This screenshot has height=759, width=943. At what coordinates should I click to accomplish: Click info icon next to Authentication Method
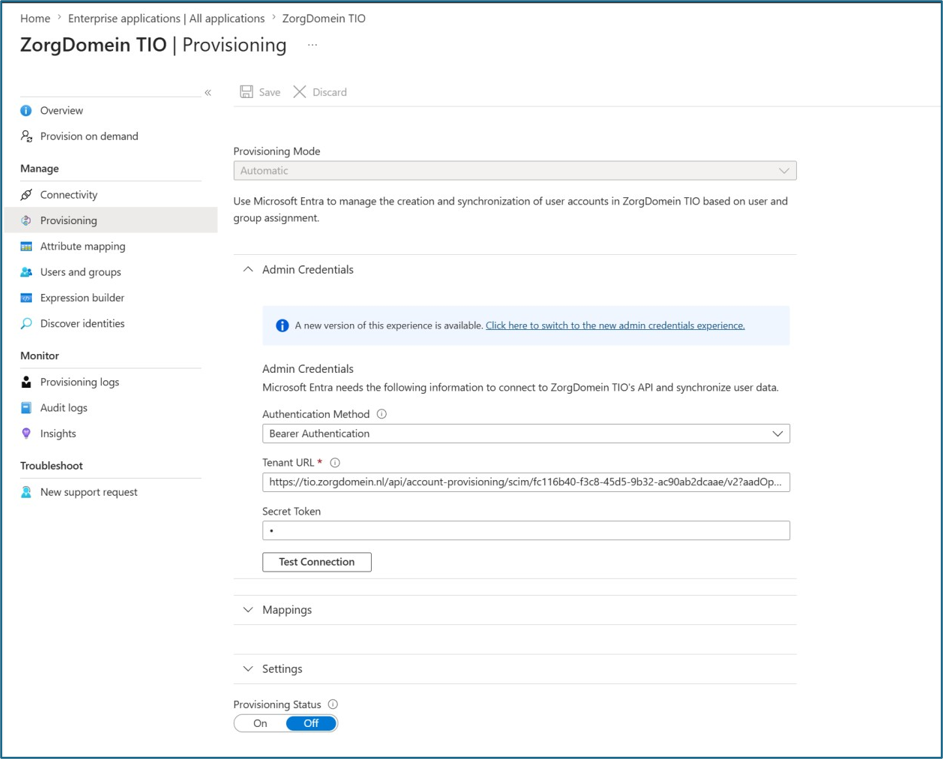(381, 414)
